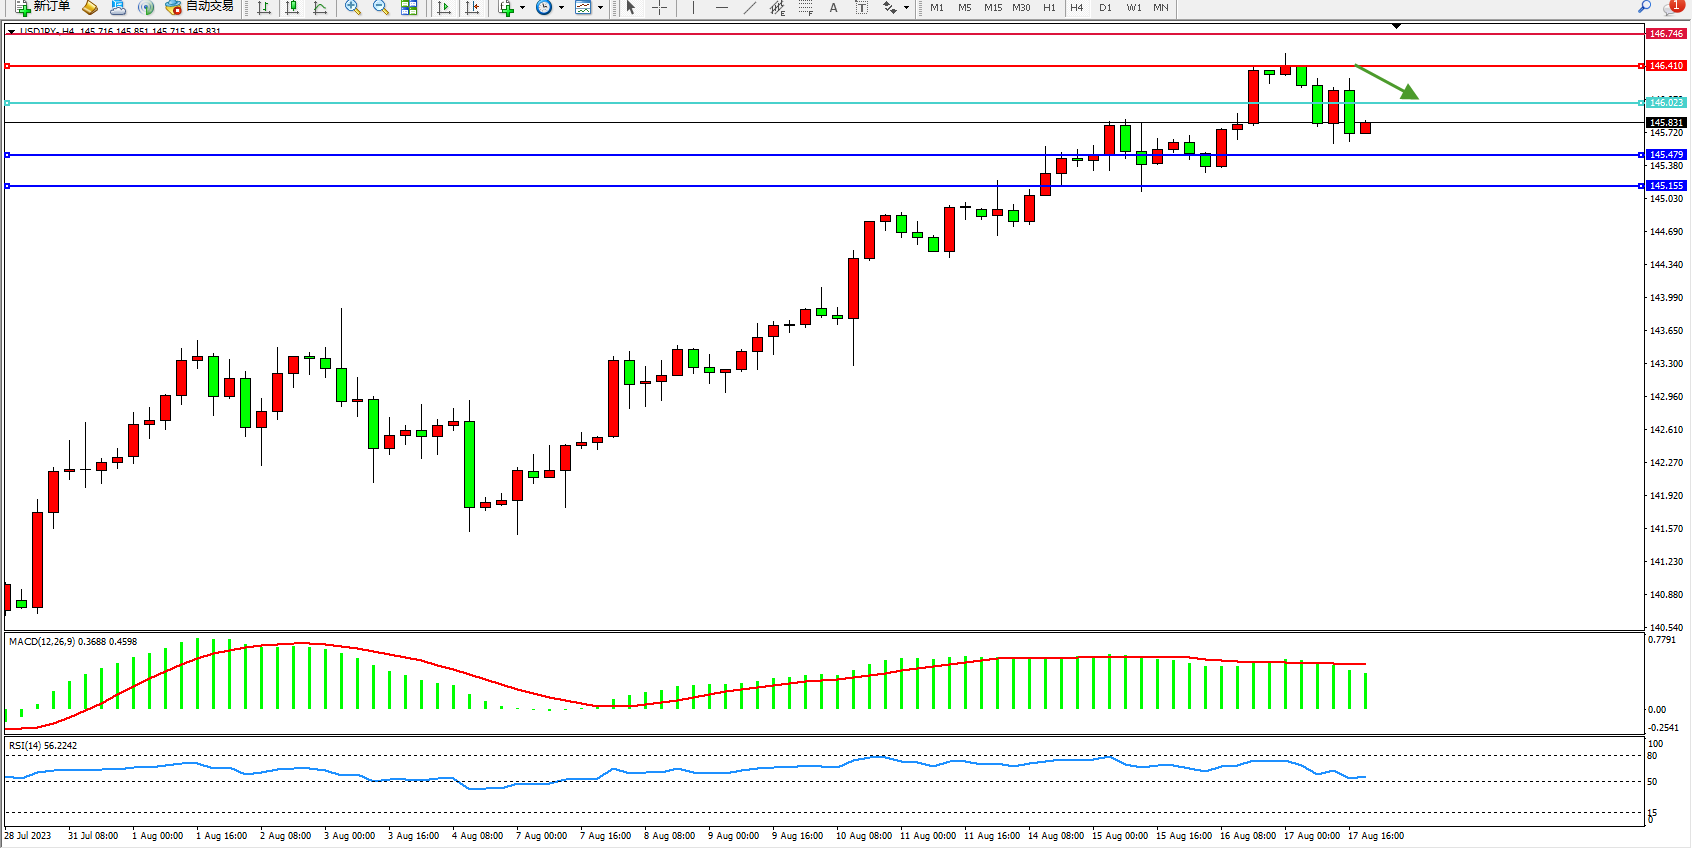Switch chart to candlestick mode
The height and width of the screenshot is (849, 1692).
292,7
